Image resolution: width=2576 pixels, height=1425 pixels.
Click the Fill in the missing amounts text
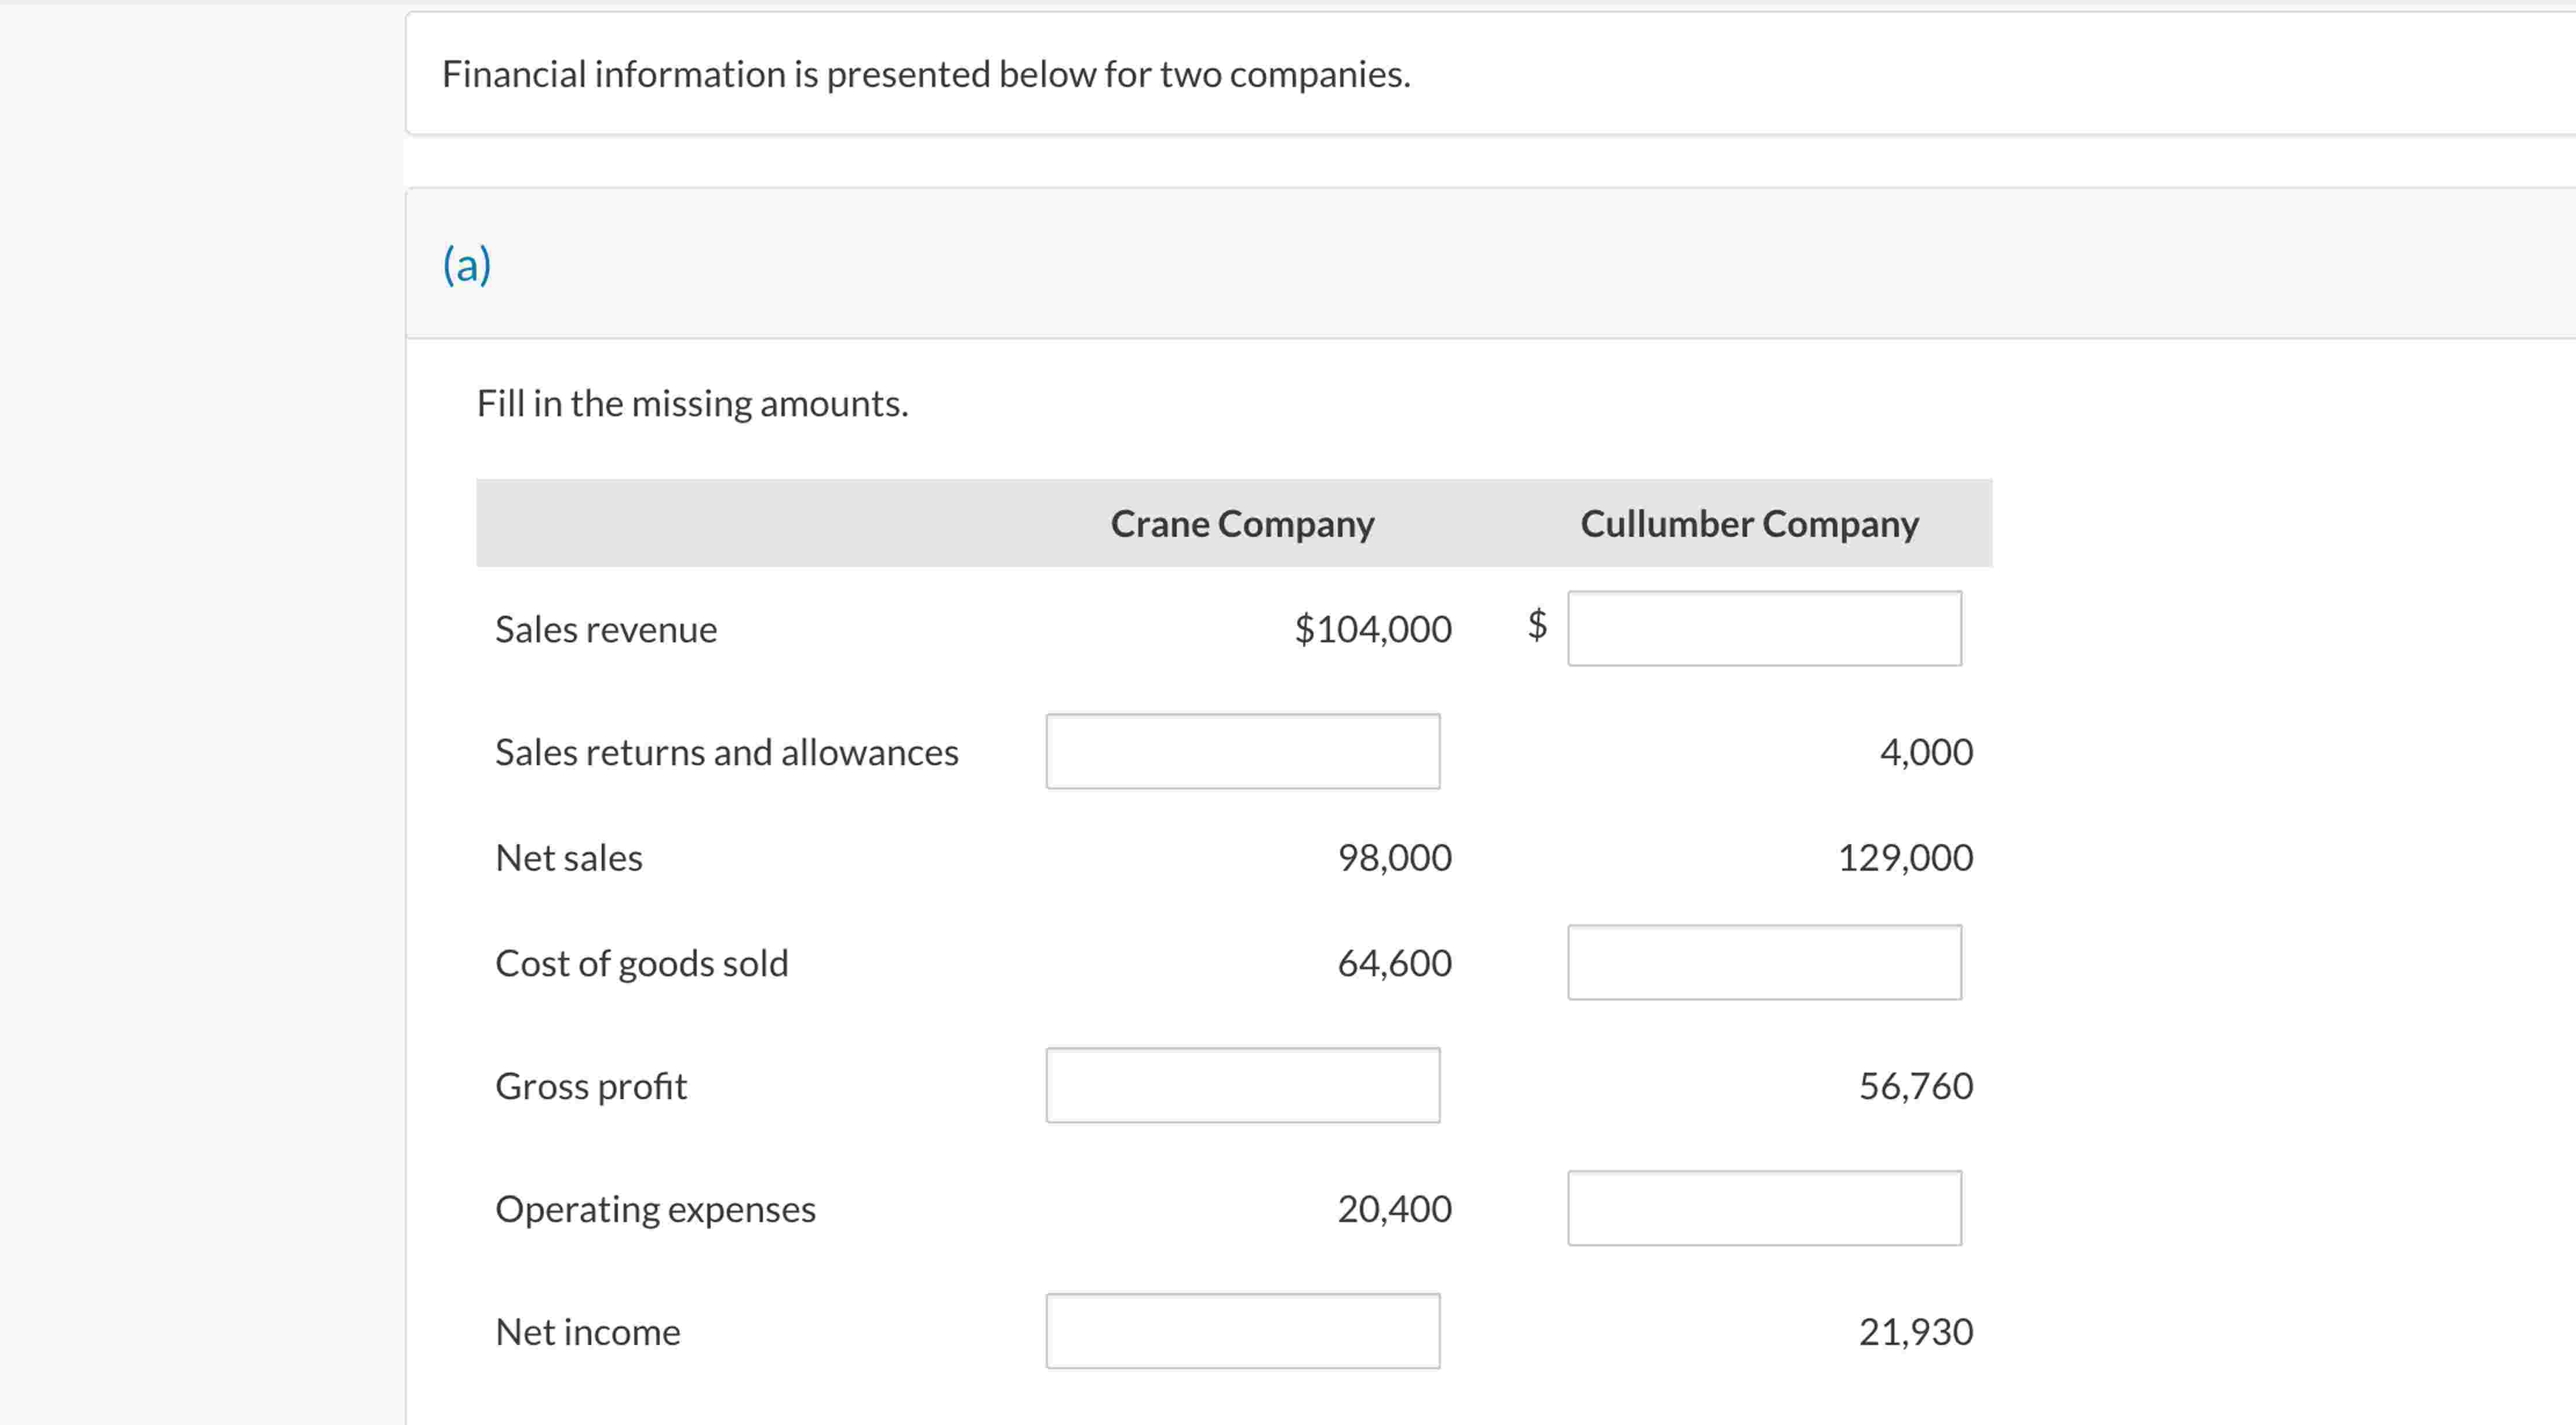692,404
